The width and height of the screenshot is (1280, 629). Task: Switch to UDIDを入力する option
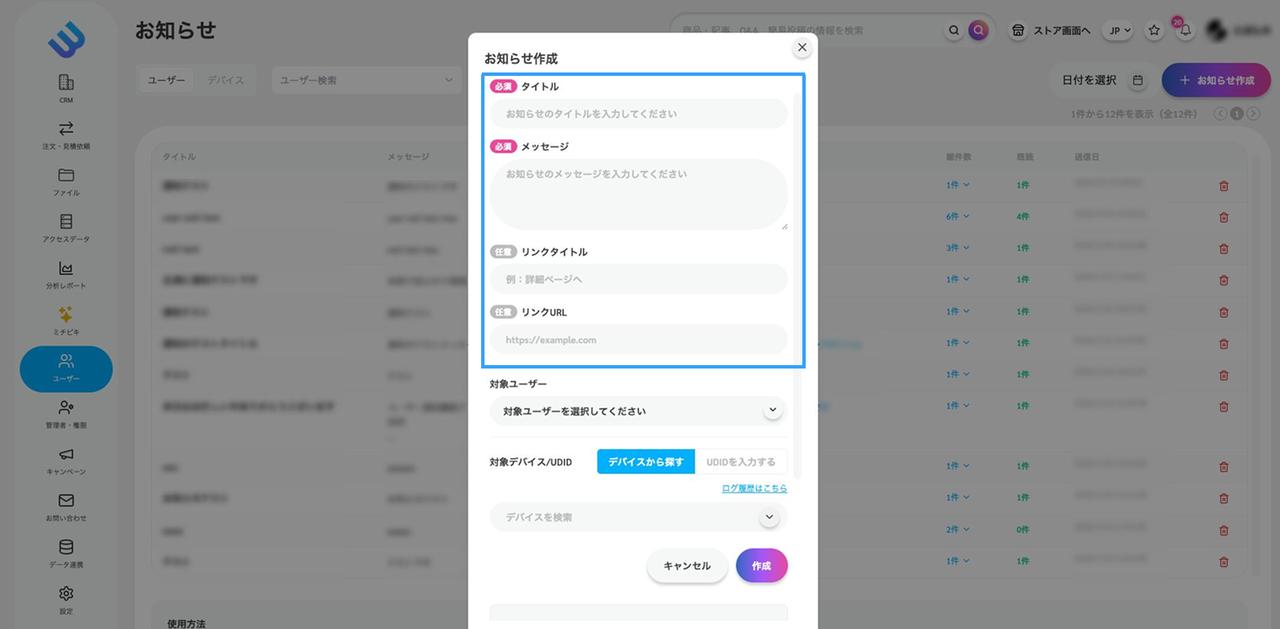click(x=740, y=462)
